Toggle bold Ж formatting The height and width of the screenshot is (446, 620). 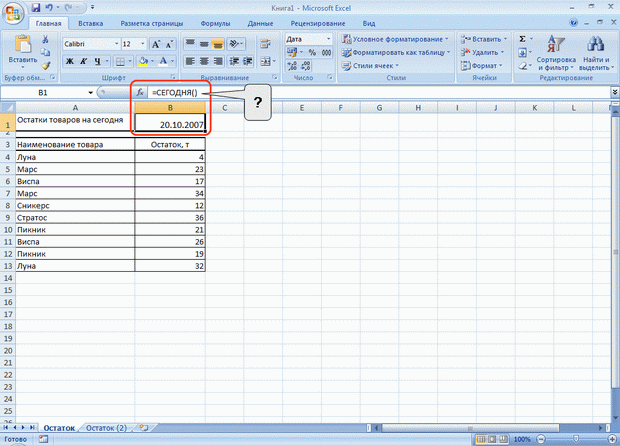[x=70, y=61]
